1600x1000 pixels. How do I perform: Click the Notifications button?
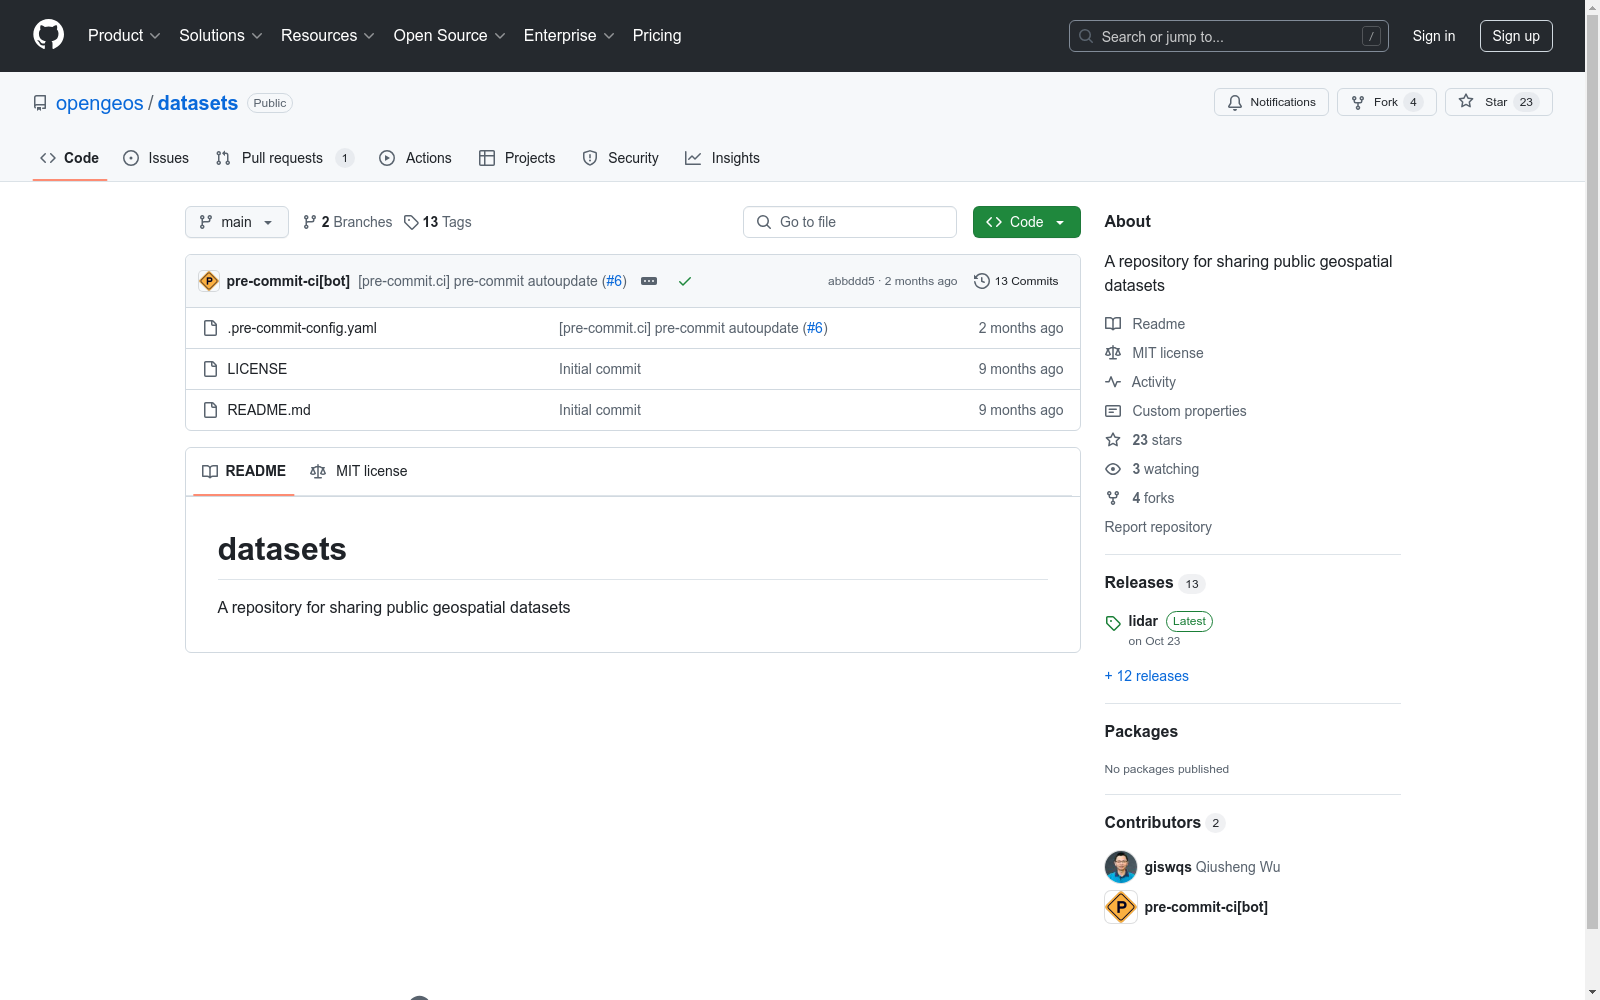pyautogui.click(x=1271, y=102)
